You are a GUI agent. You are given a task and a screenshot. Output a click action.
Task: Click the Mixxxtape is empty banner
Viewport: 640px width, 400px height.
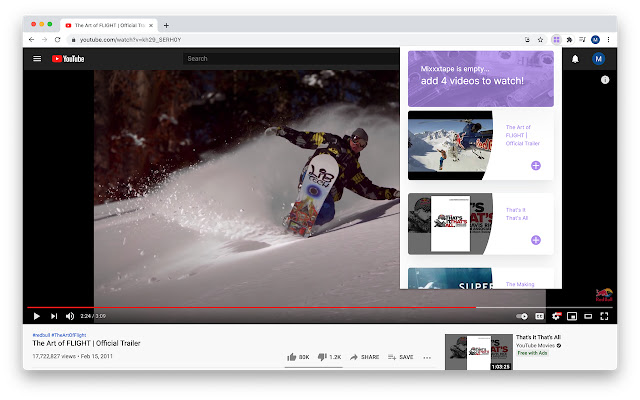(481, 79)
